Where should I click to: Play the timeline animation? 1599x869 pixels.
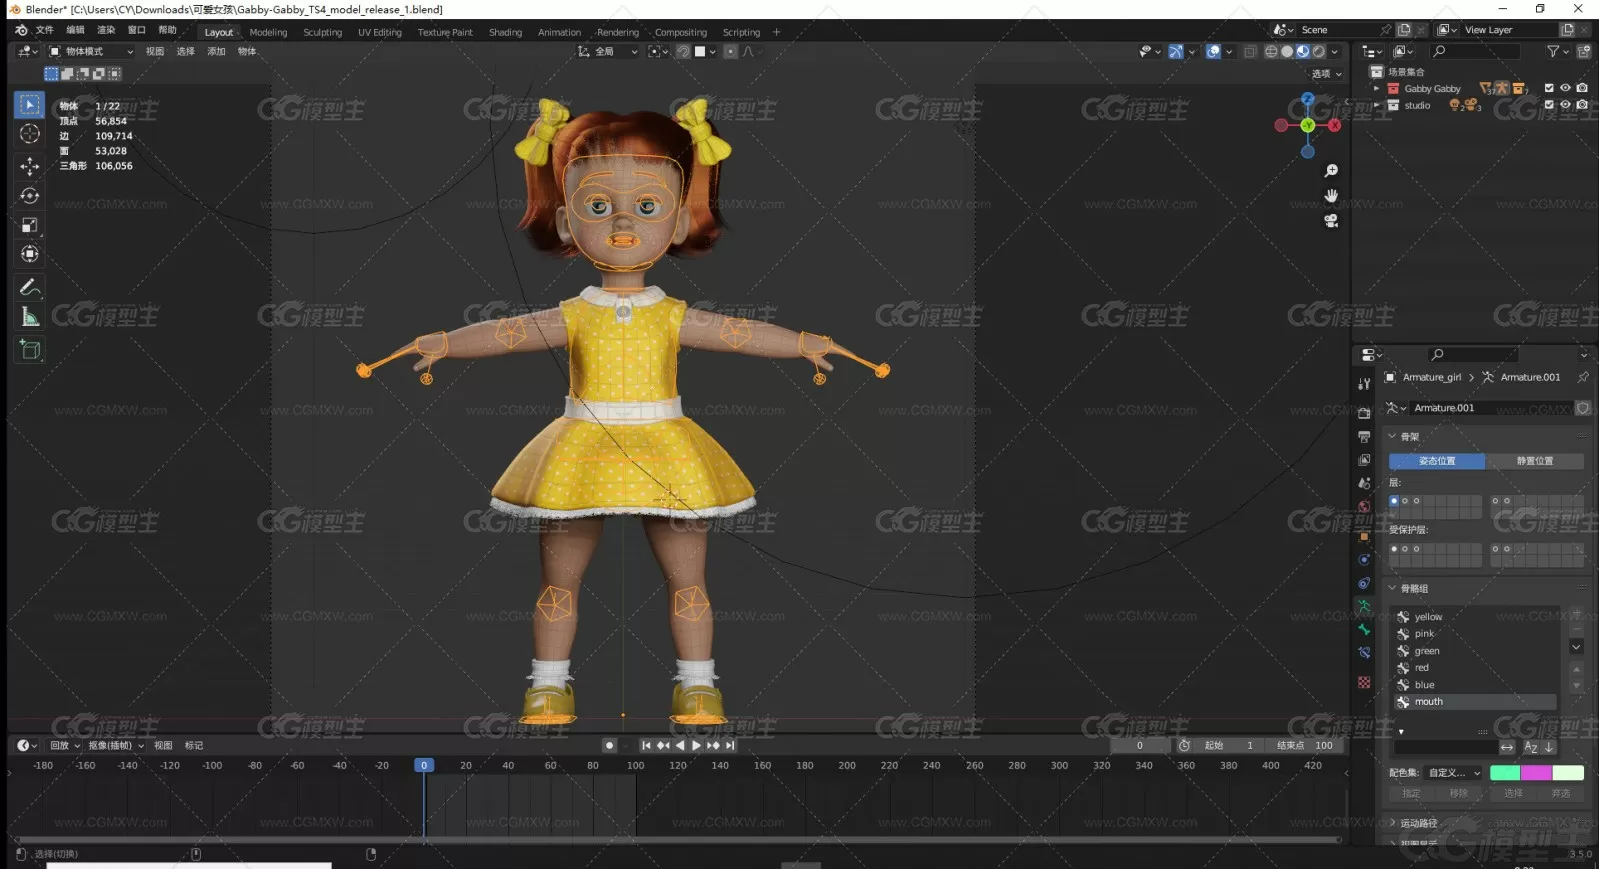(x=696, y=746)
